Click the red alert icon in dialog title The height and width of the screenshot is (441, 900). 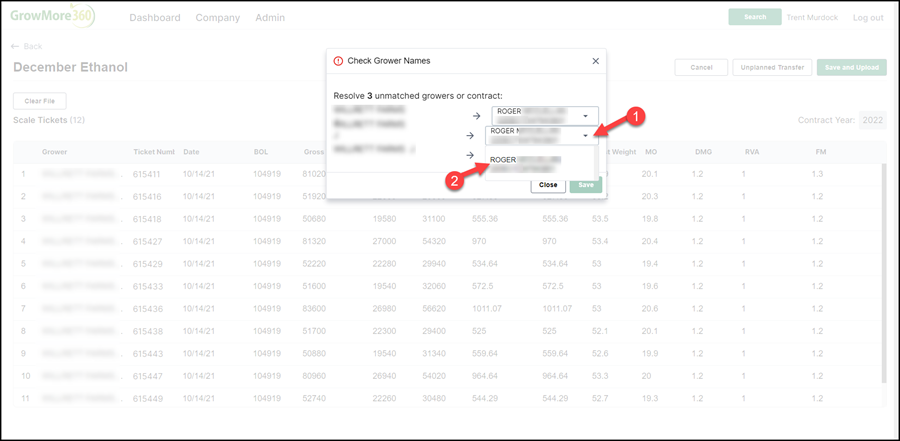click(x=338, y=61)
